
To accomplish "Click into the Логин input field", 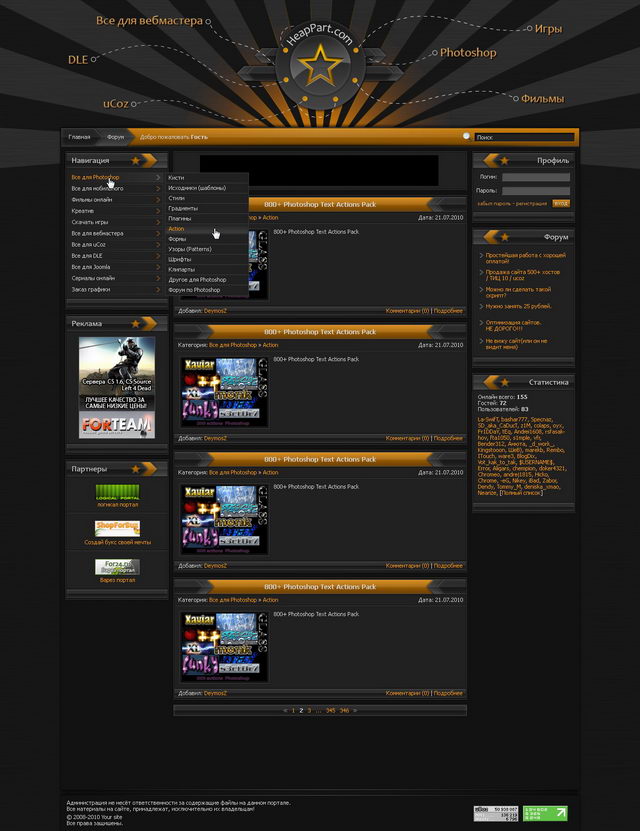I will [x=536, y=177].
